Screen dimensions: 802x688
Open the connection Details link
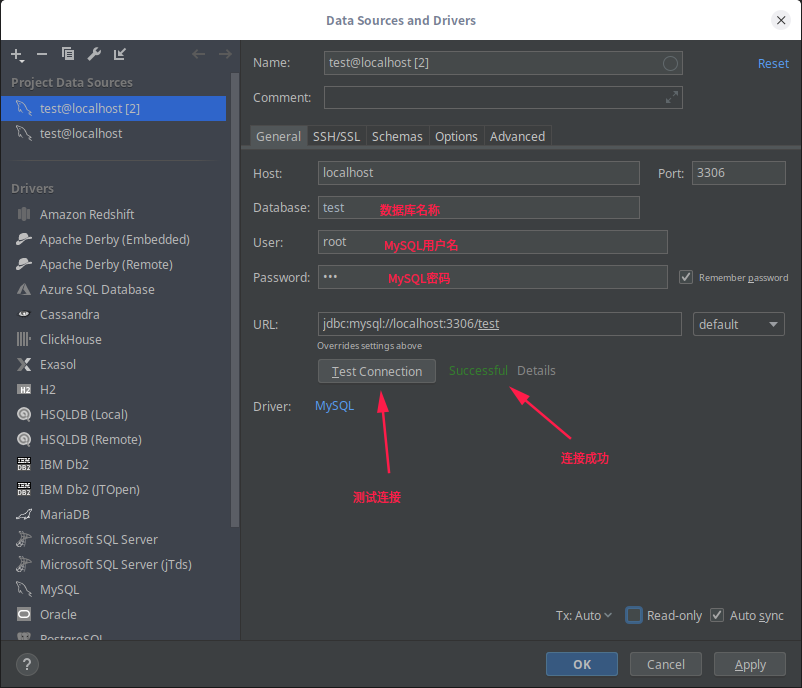pyautogui.click(x=536, y=371)
